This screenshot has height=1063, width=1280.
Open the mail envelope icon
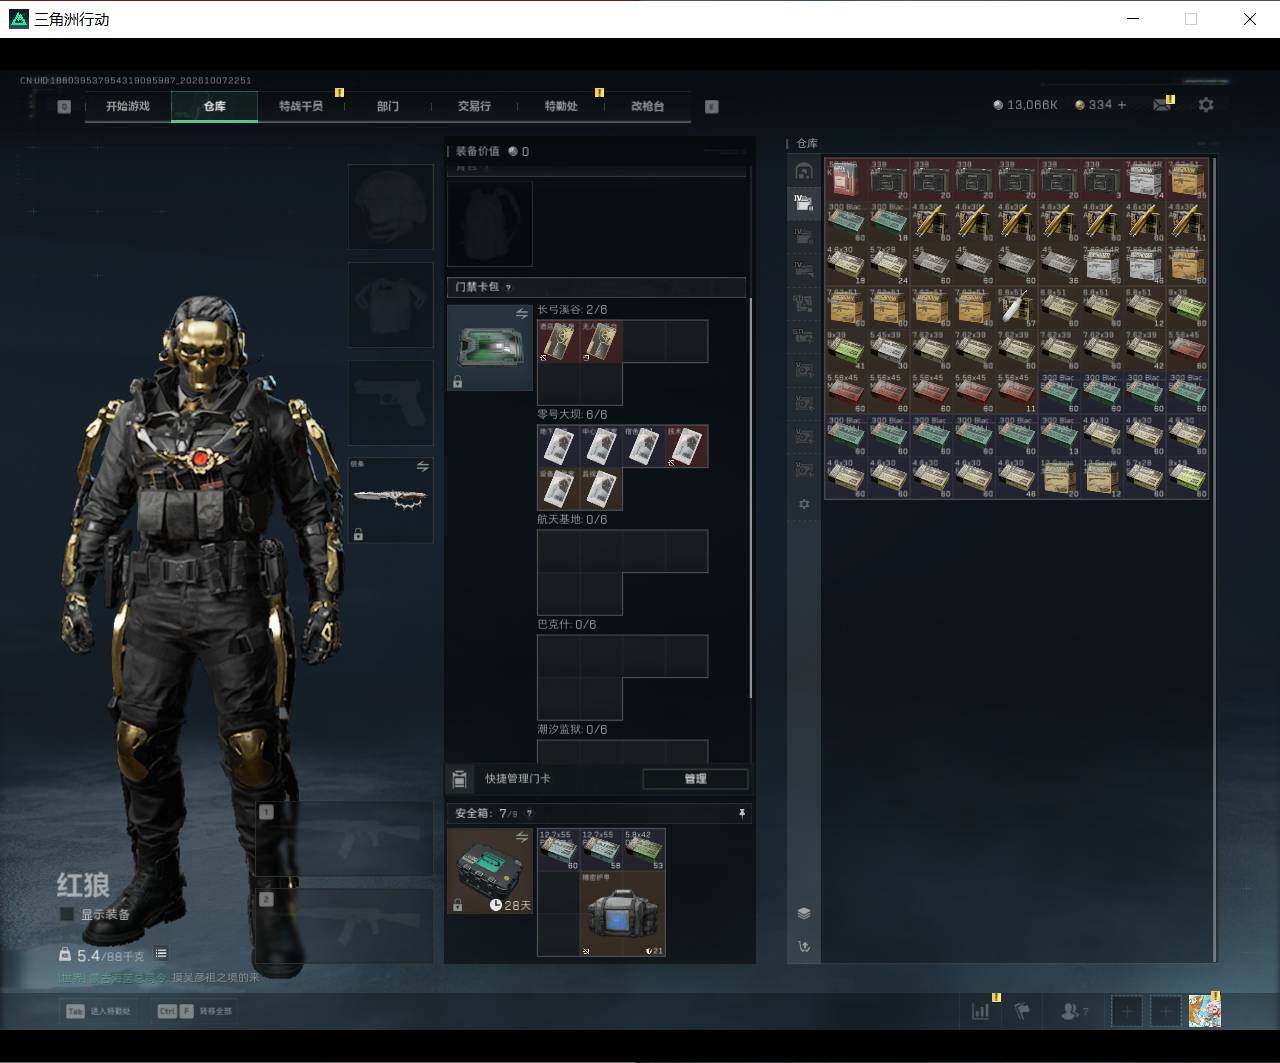pyautogui.click(x=1161, y=105)
